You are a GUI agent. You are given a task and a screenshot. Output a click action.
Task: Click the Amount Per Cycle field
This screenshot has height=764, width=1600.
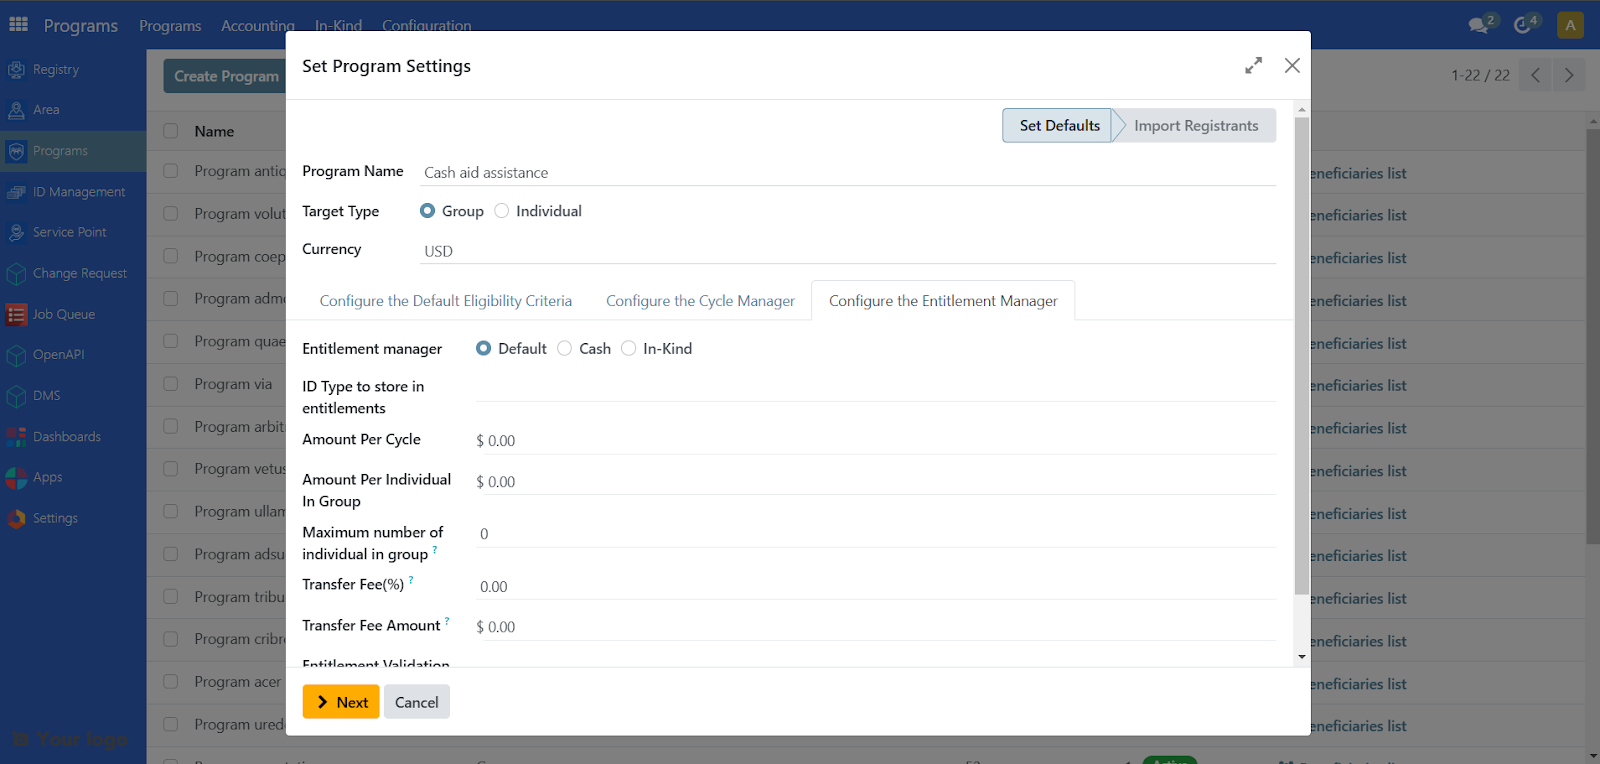coord(876,441)
